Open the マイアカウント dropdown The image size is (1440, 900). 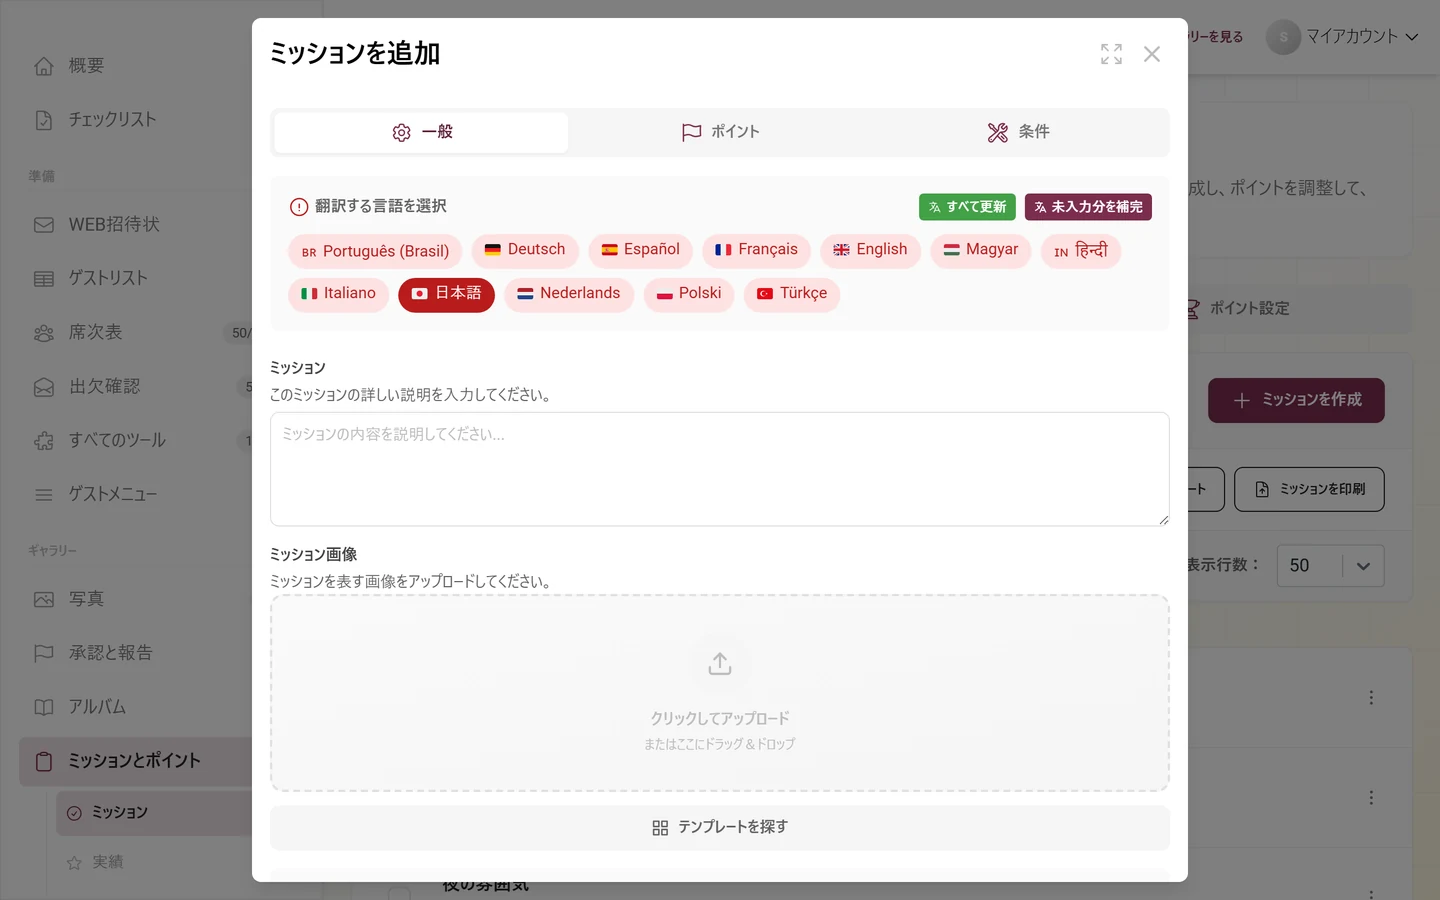click(1343, 37)
